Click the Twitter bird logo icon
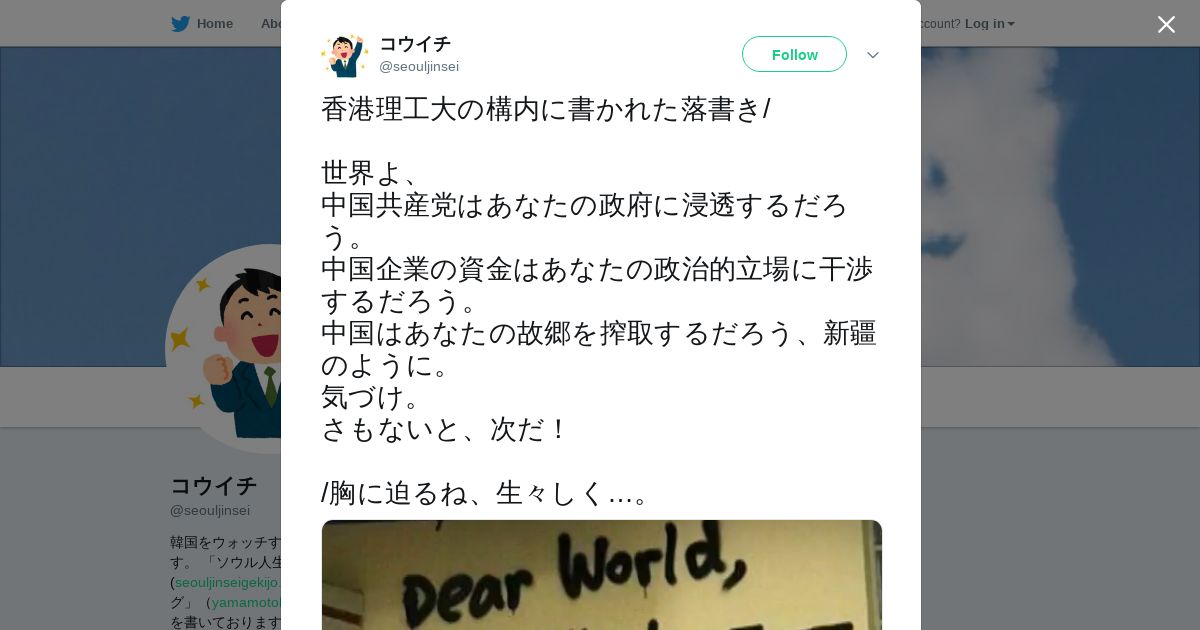The image size is (1200, 630). [180, 24]
